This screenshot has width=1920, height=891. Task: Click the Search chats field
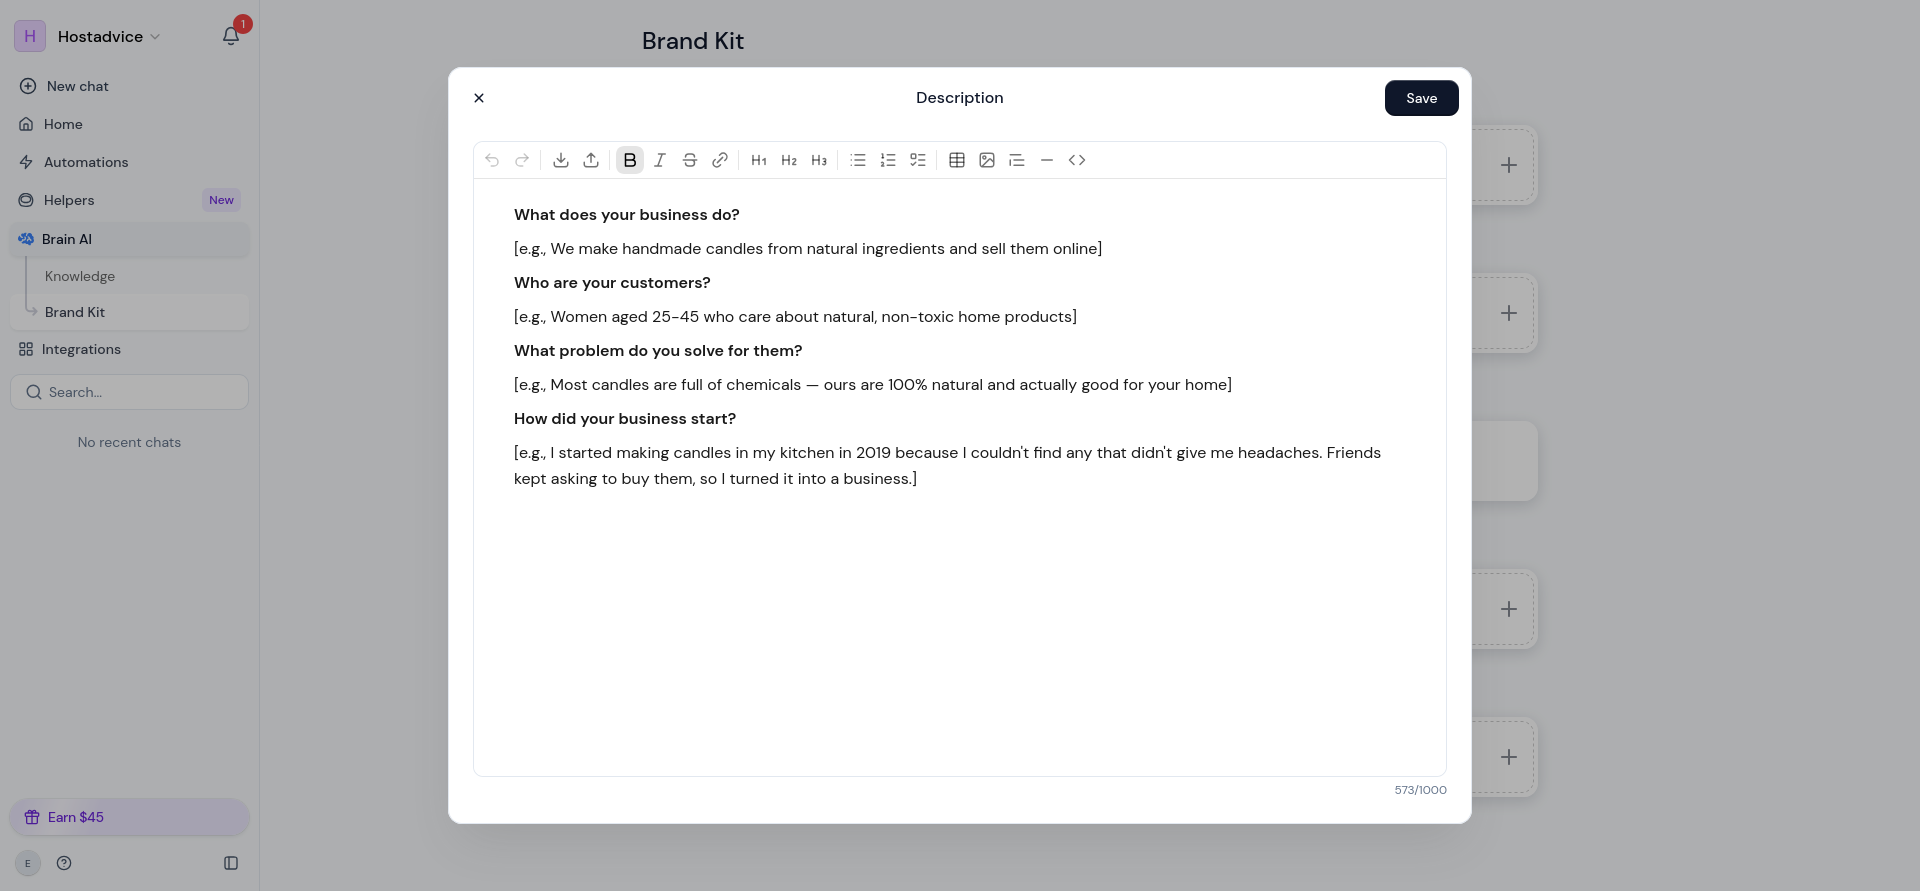pos(129,392)
